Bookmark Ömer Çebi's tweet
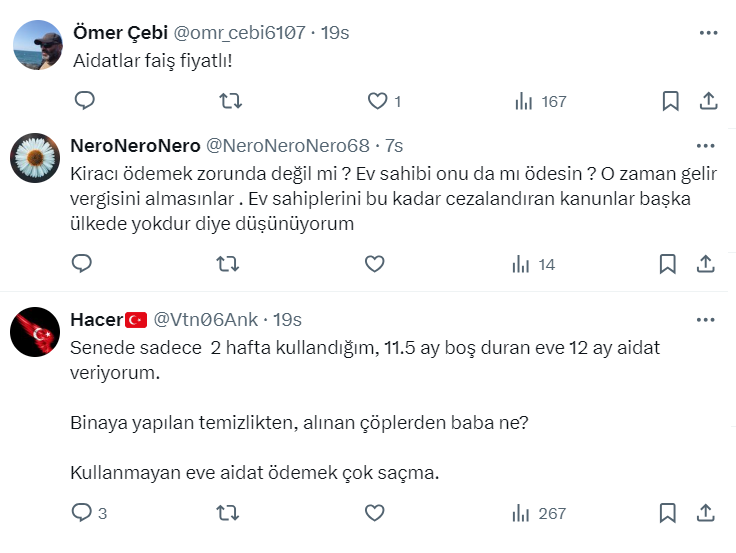 pos(670,100)
